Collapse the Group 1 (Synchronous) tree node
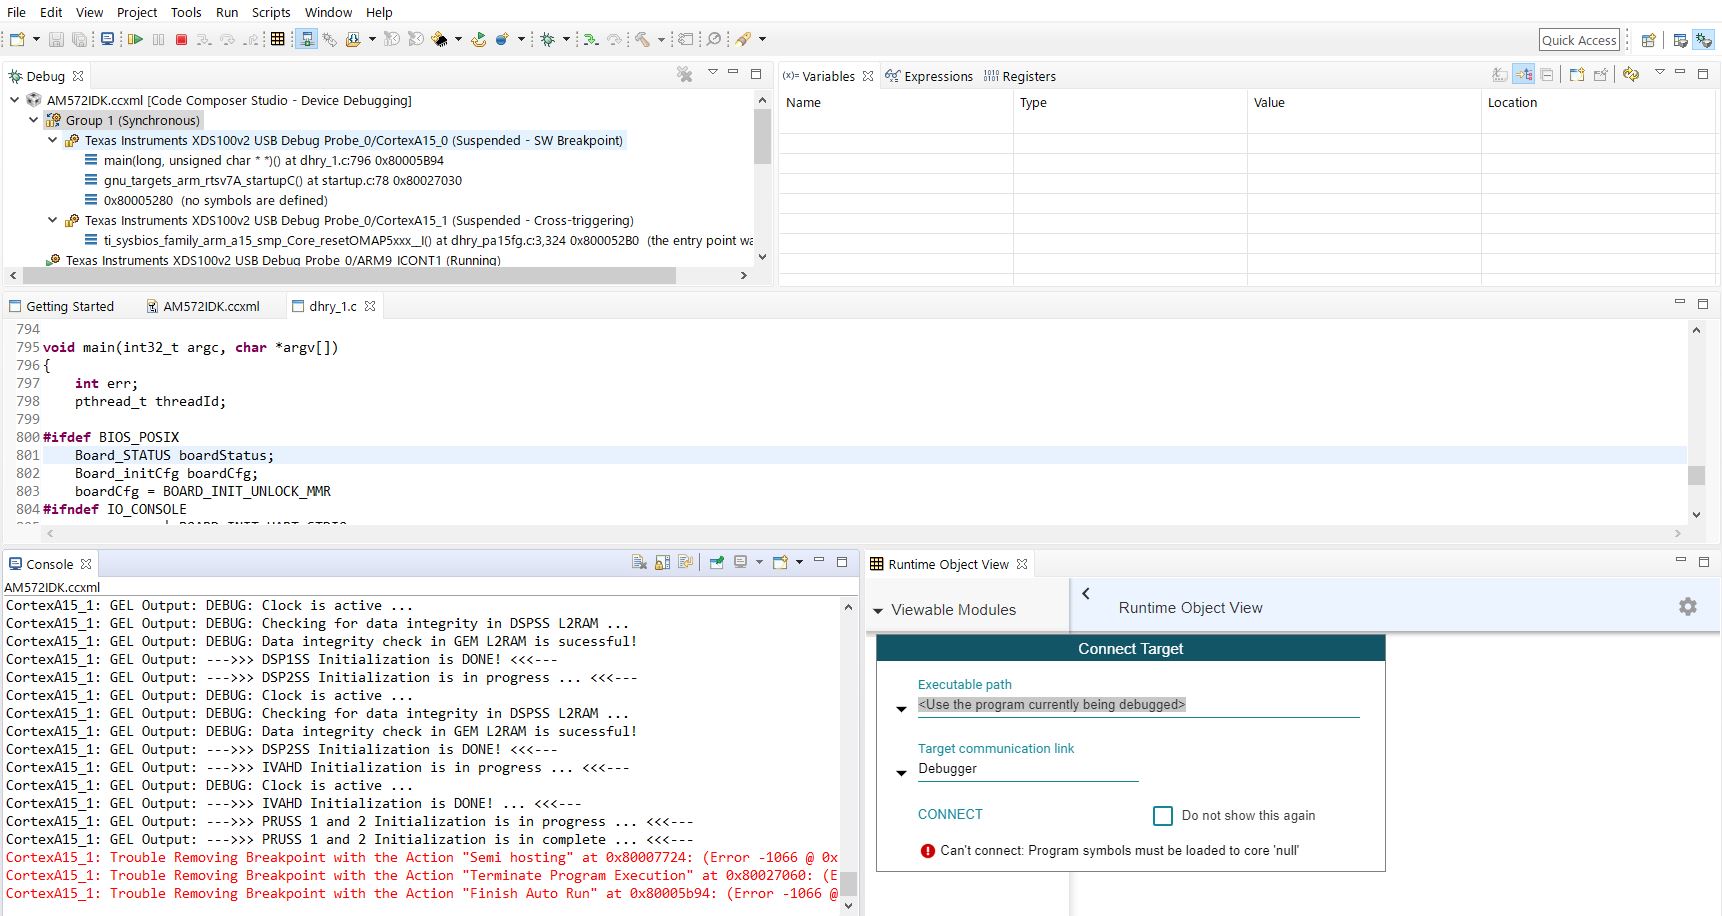 [33, 120]
